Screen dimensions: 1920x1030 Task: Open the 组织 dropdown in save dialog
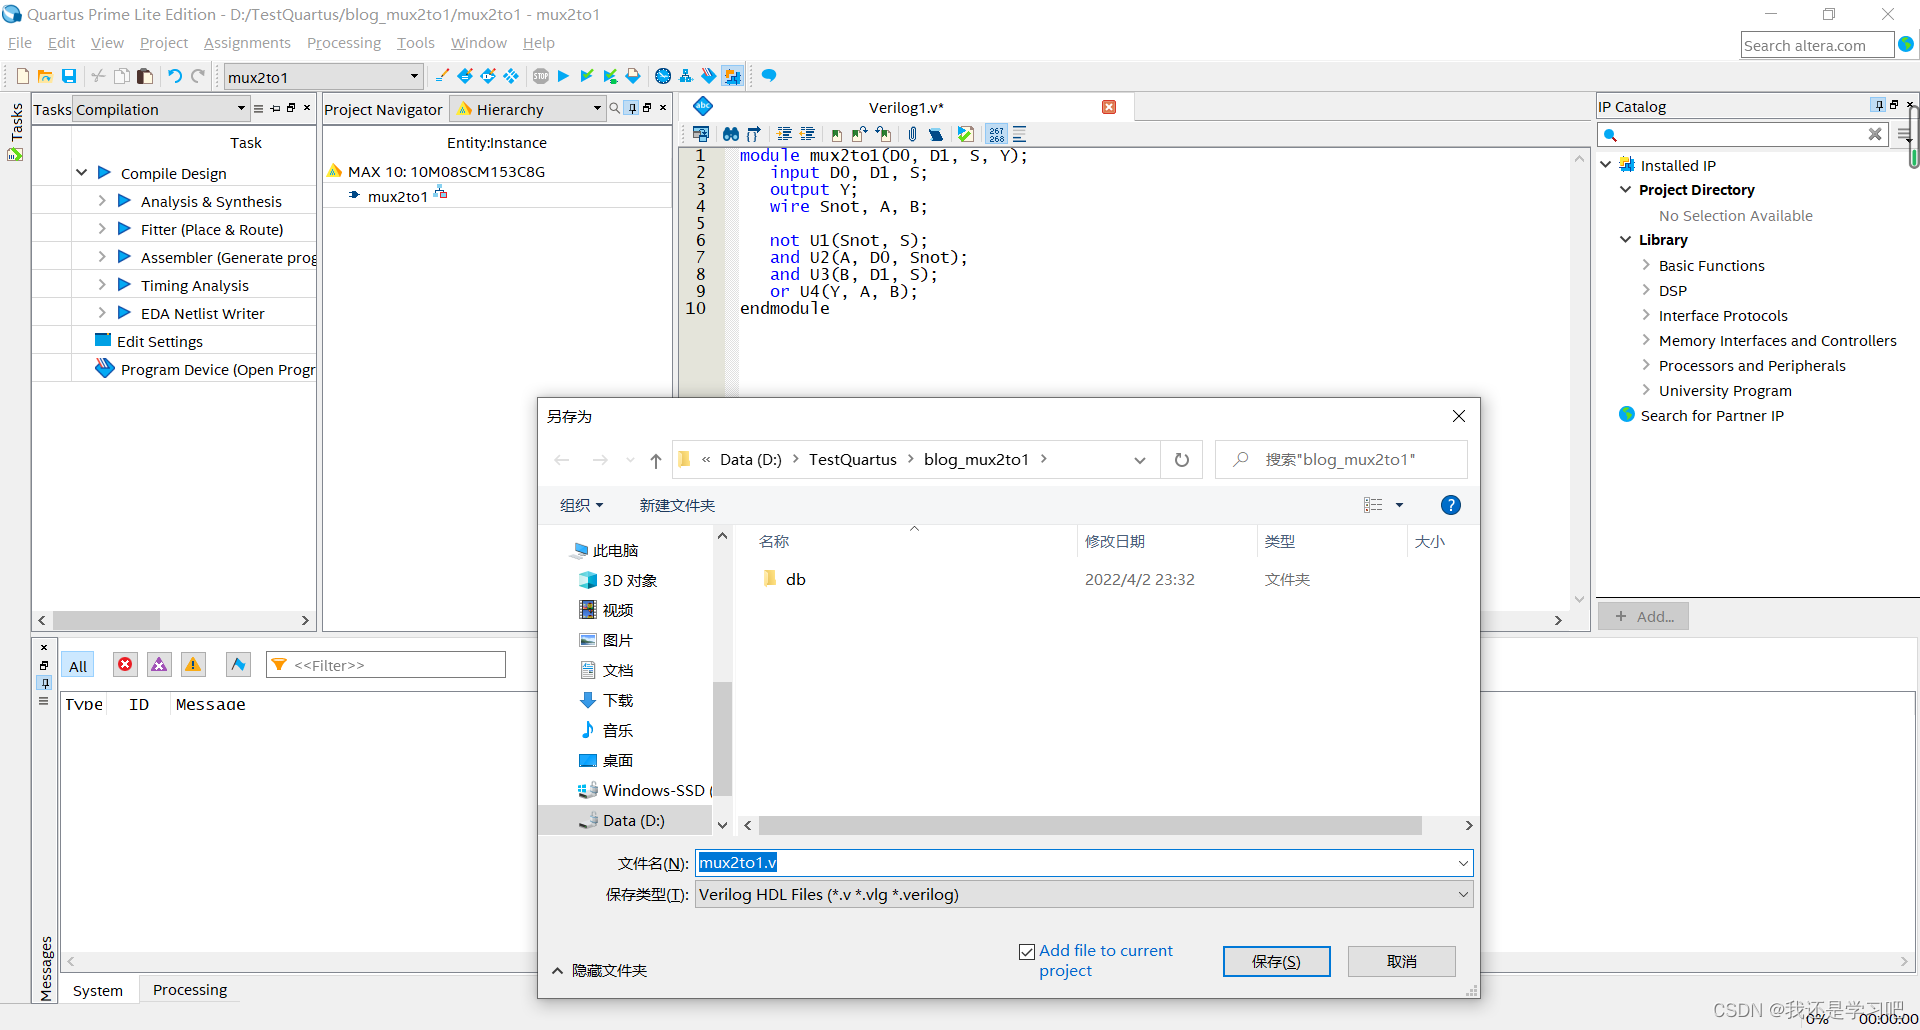pos(581,505)
